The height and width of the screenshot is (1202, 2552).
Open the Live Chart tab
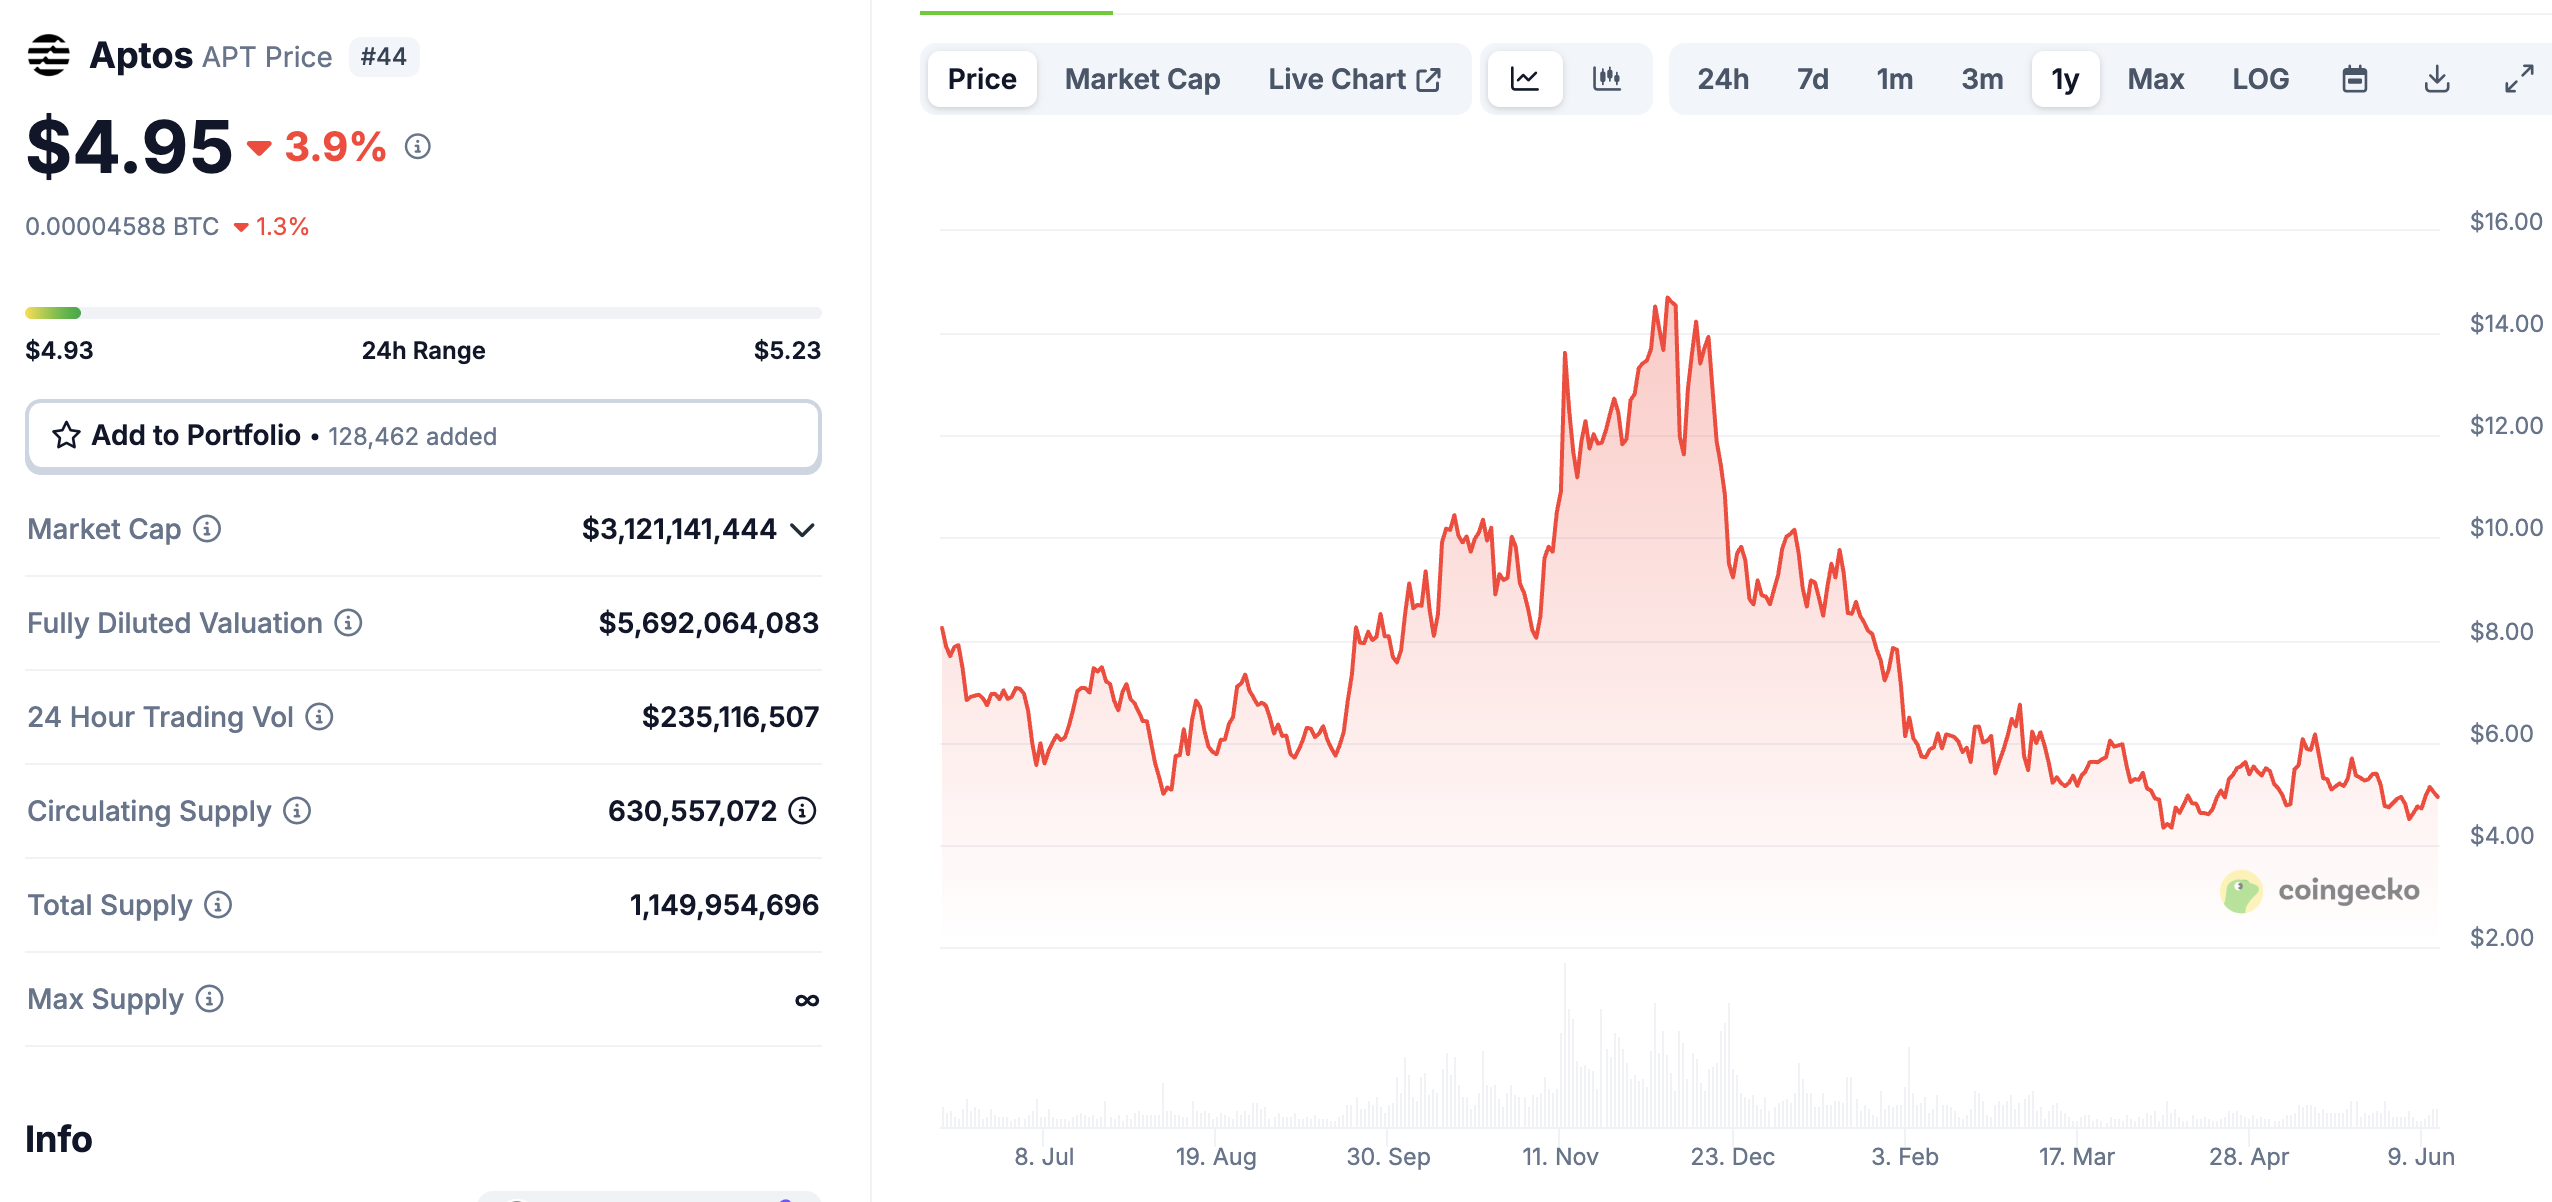pyautogui.click(x=1354, y=78)
